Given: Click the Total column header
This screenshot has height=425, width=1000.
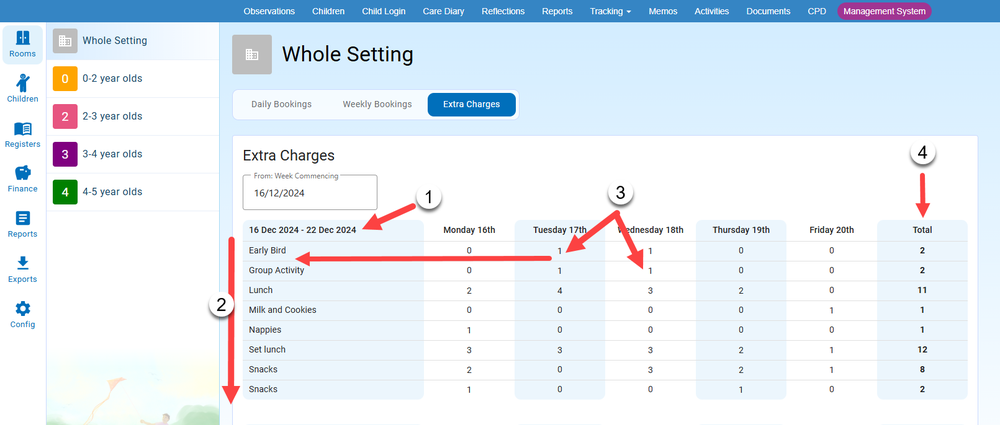Looking at the screenshot, I should [922, 230].
